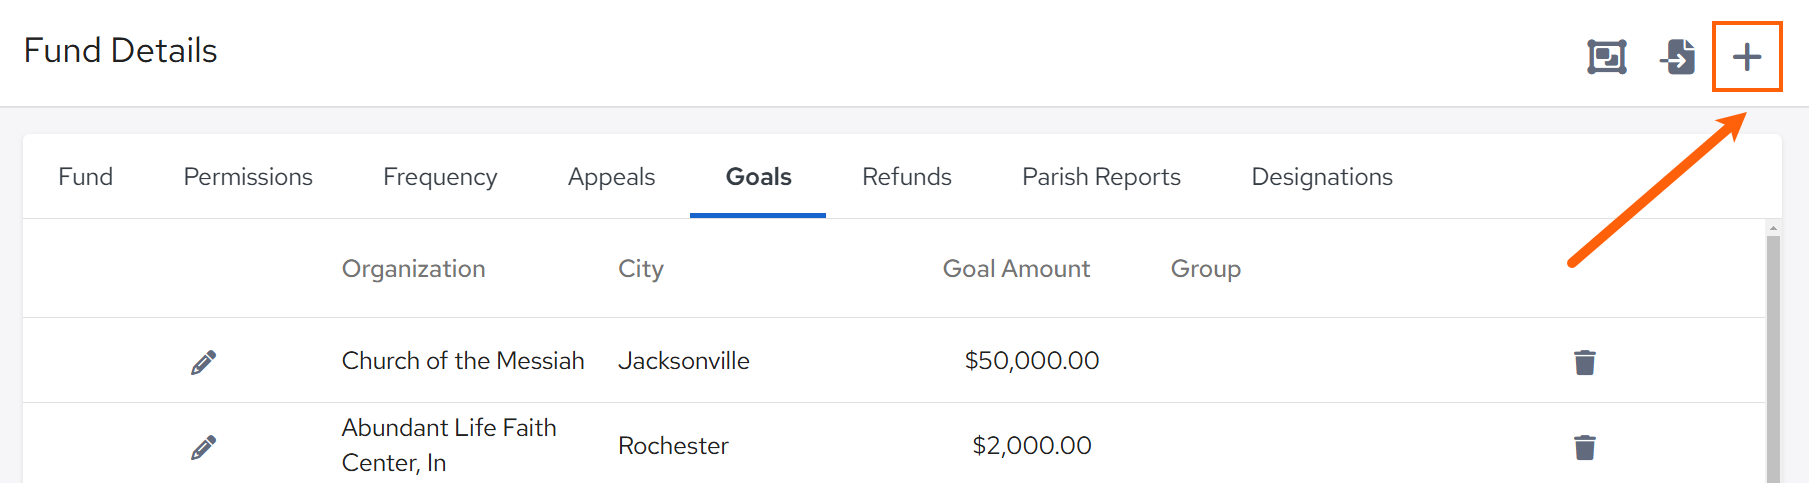This screenshot has width=1809, height=483.
Task: Go to the Frequency tab
Action: coord(440,177)
